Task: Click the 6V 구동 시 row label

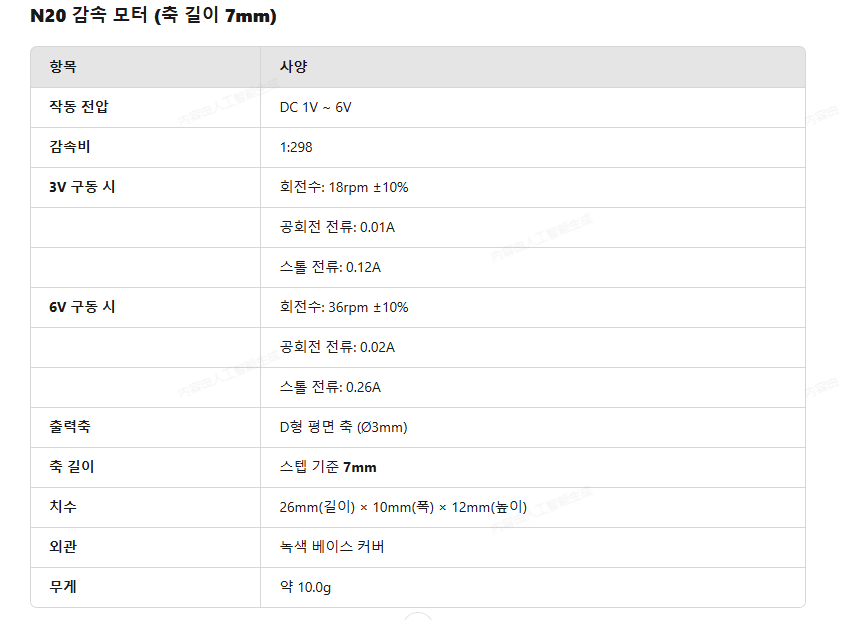Action: pos(82,307)
